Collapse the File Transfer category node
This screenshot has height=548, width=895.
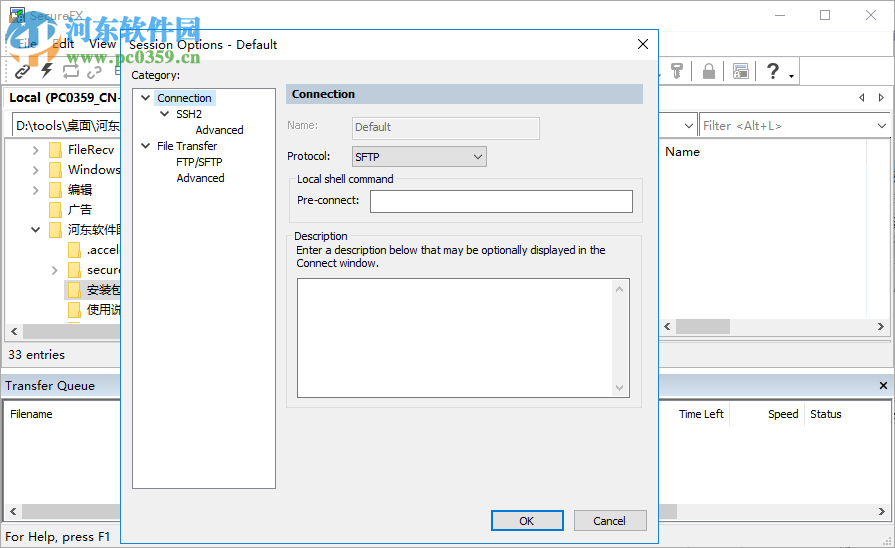pyautogui.click(x=146, y=146)
